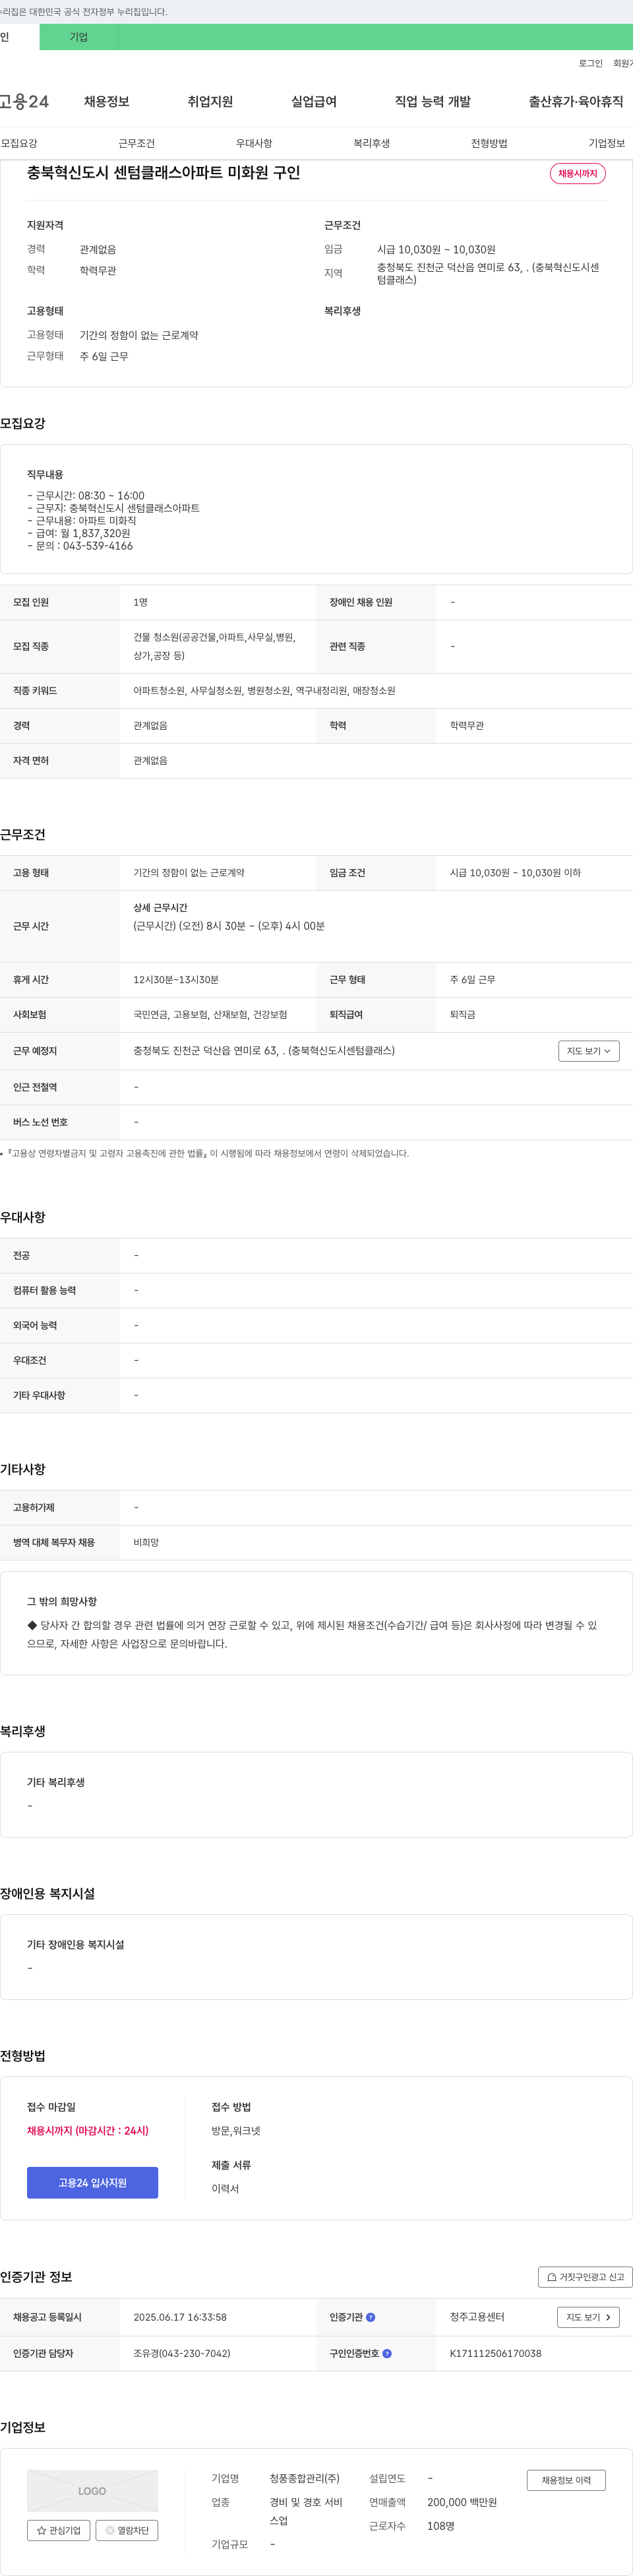Open the 취업지원 main menu
633x2576 pixels.
210,101
